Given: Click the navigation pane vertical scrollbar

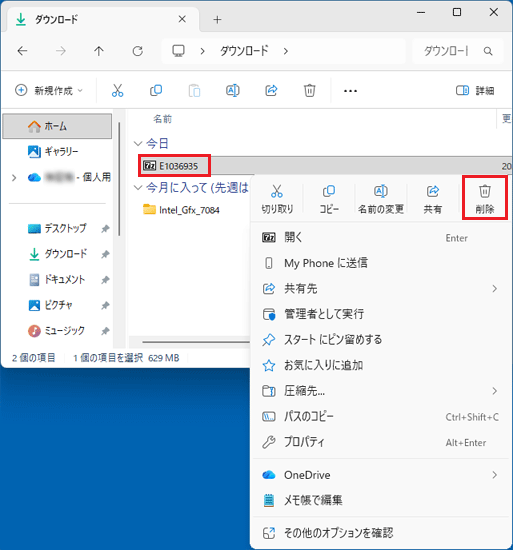Looking at the screenshot, I should tap(119, 179).
